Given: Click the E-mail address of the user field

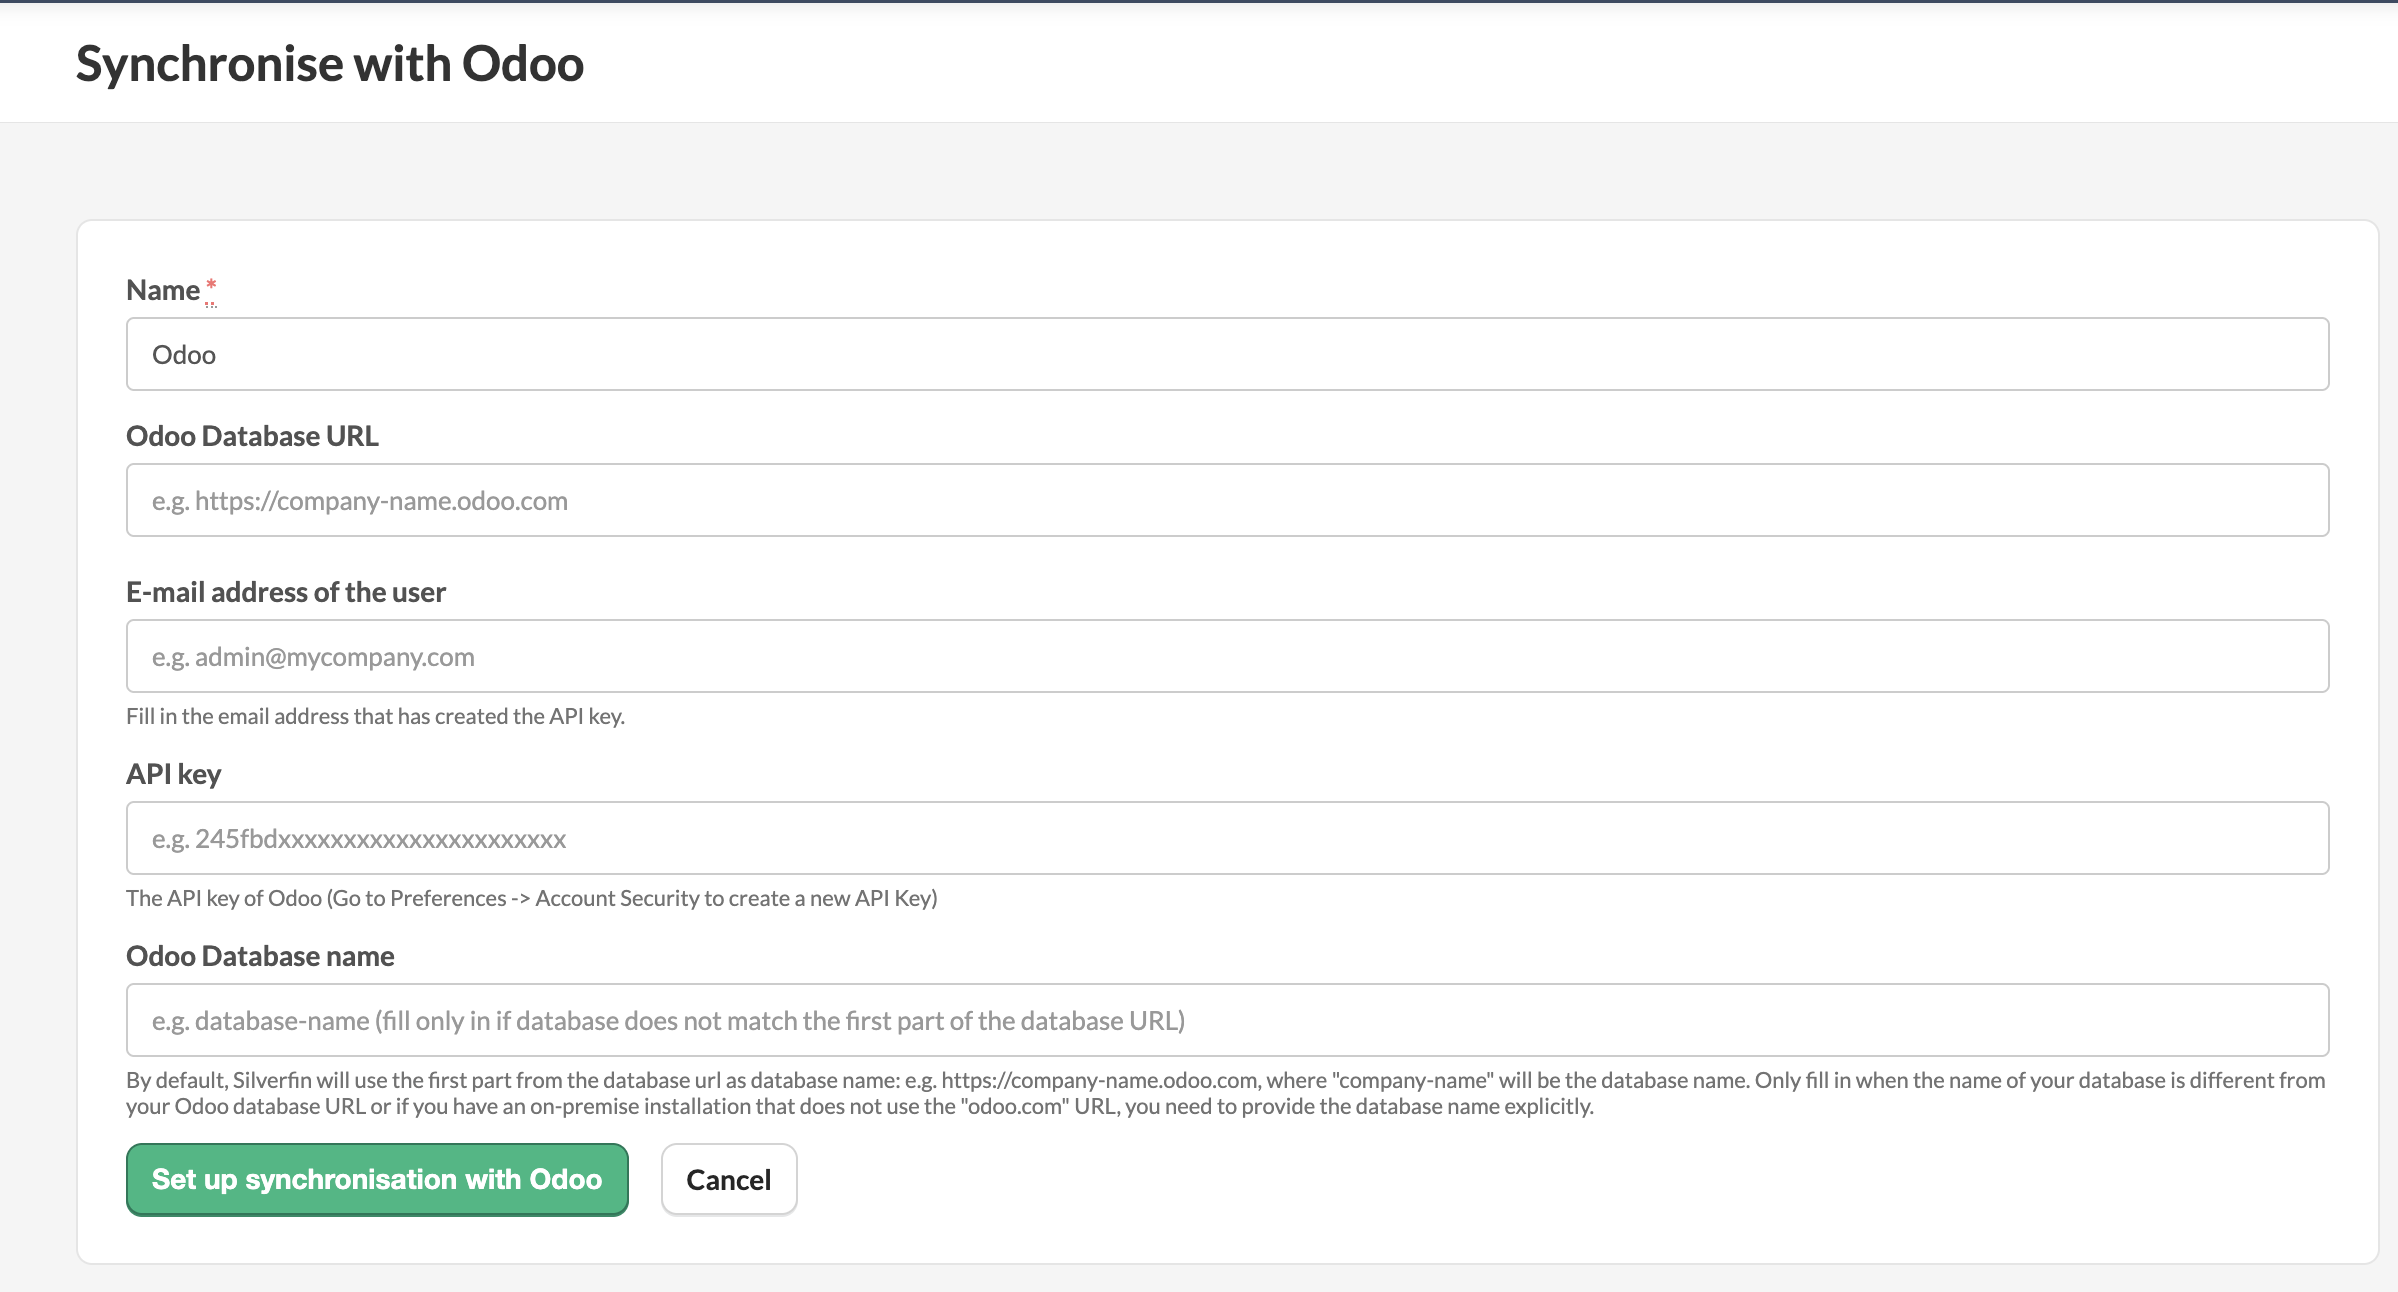Looking at the screenshot, I should (1227, 656).
